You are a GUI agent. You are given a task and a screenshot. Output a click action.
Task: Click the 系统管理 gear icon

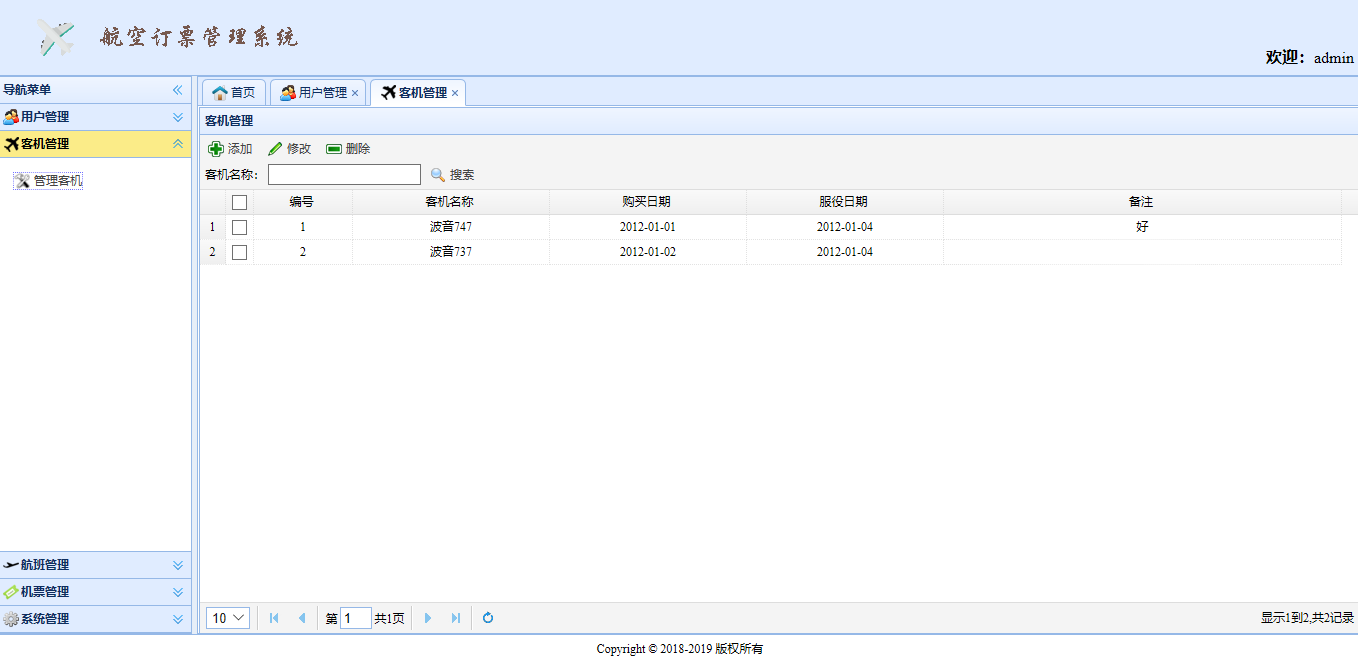(x=11, y=619)
